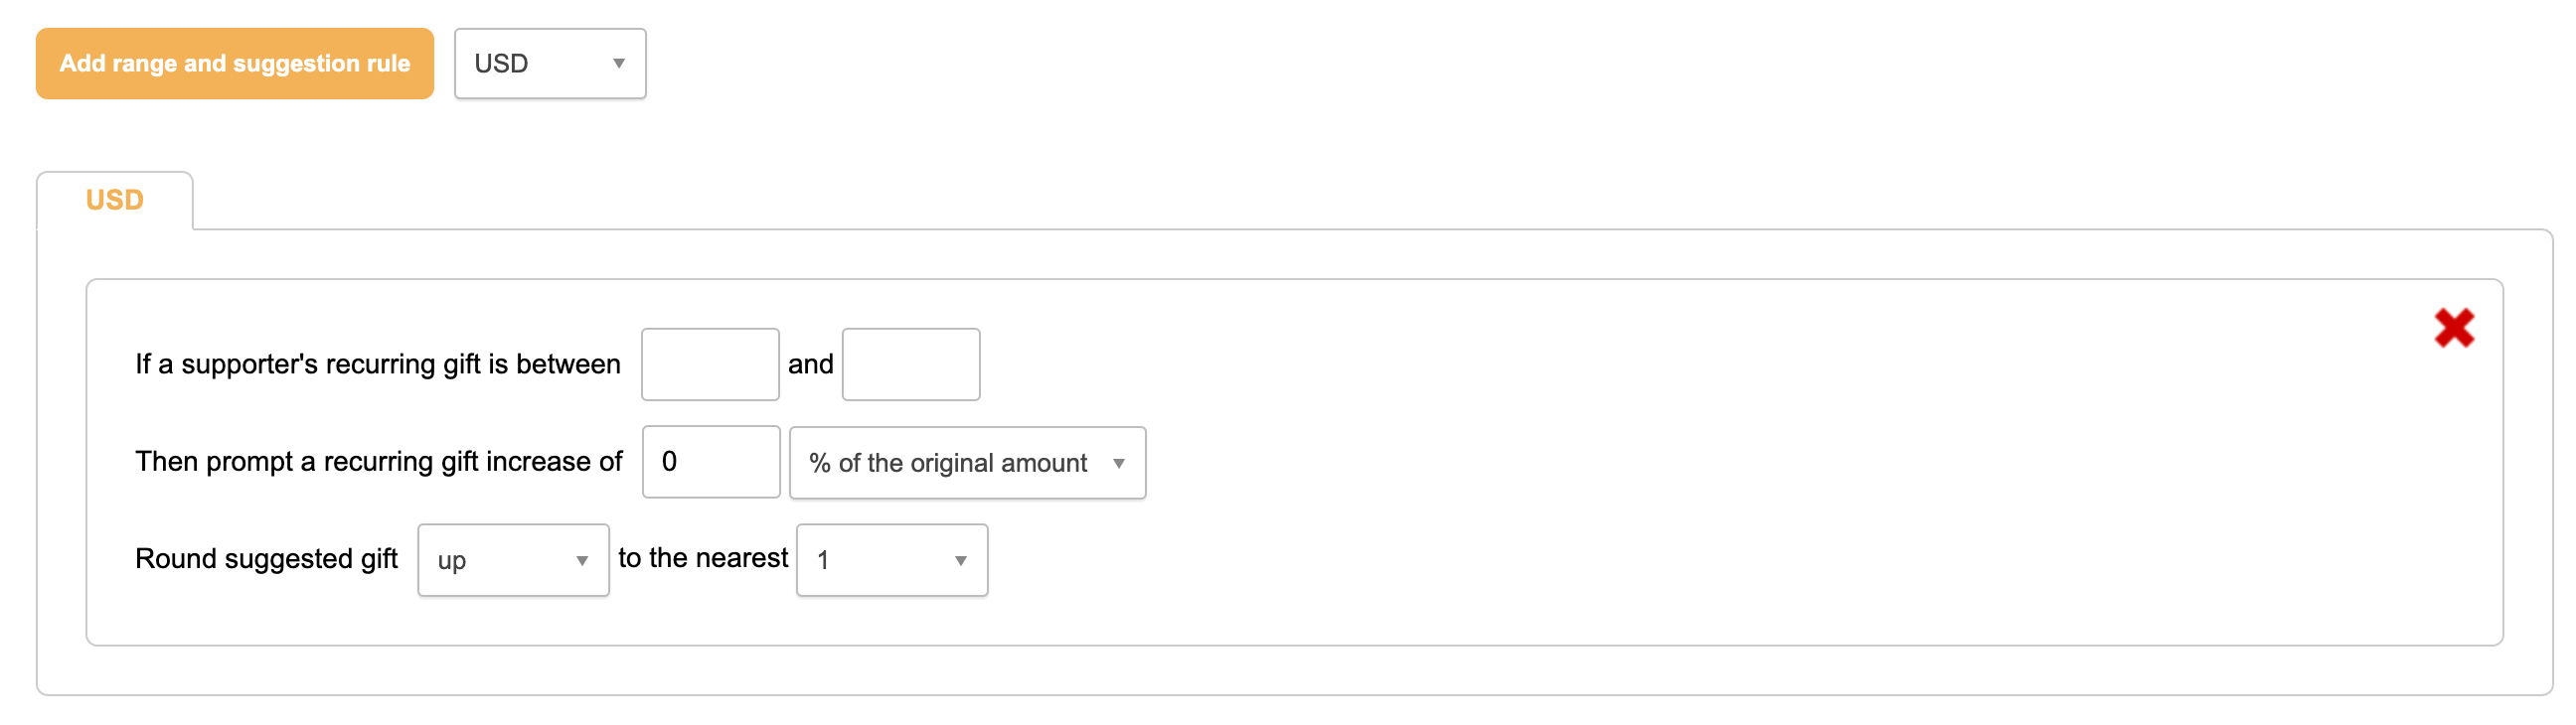Open the nearest value "1" dropdown

tap(891, 560)
